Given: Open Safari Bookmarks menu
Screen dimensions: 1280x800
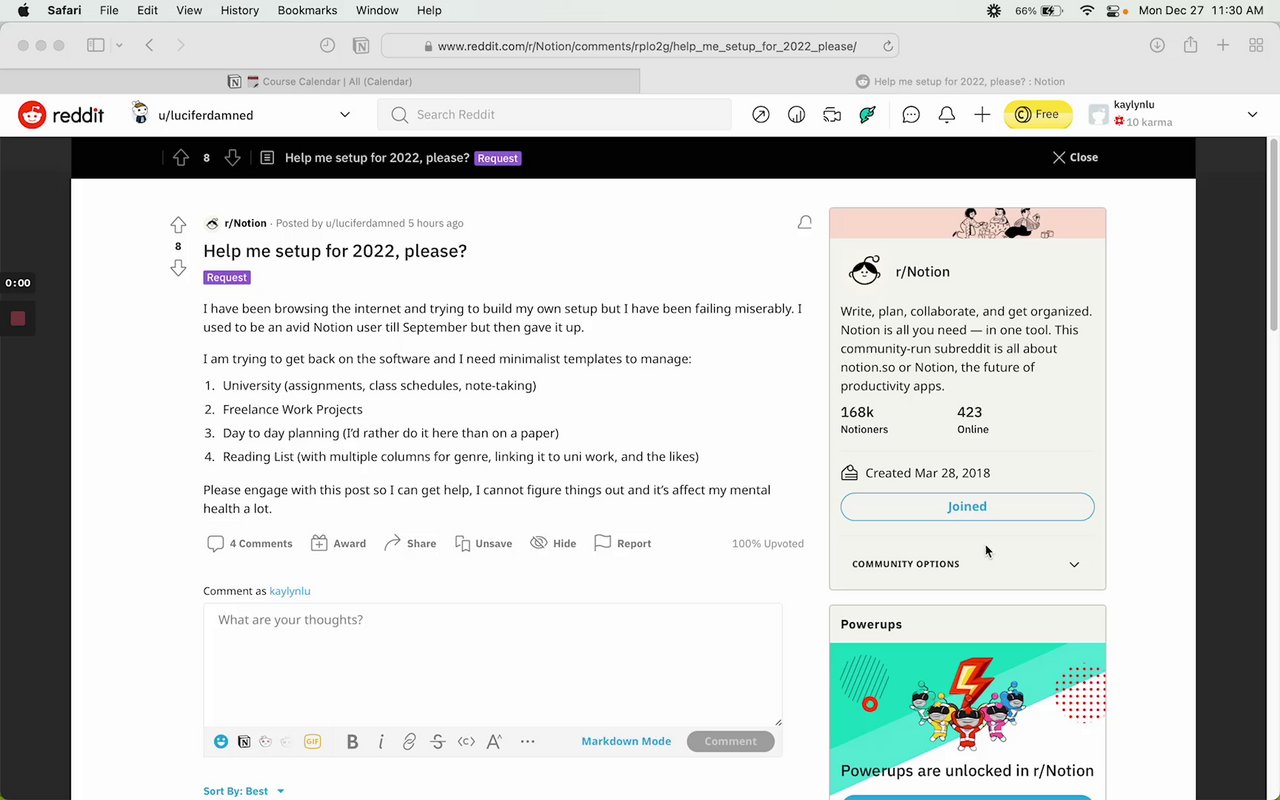Looking at the screenshot, I should point(307,10).
